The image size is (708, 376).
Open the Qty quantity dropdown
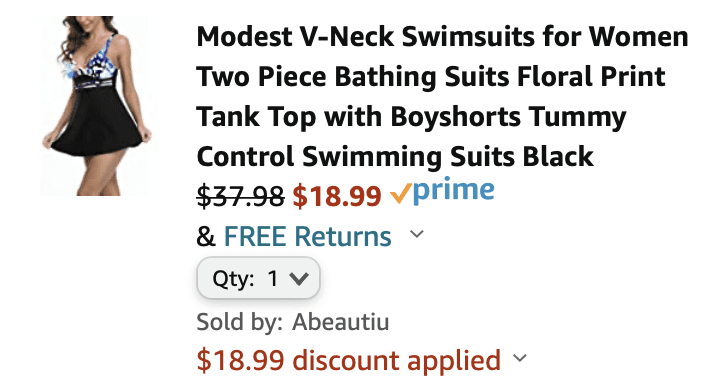click(x=258, y=278)
